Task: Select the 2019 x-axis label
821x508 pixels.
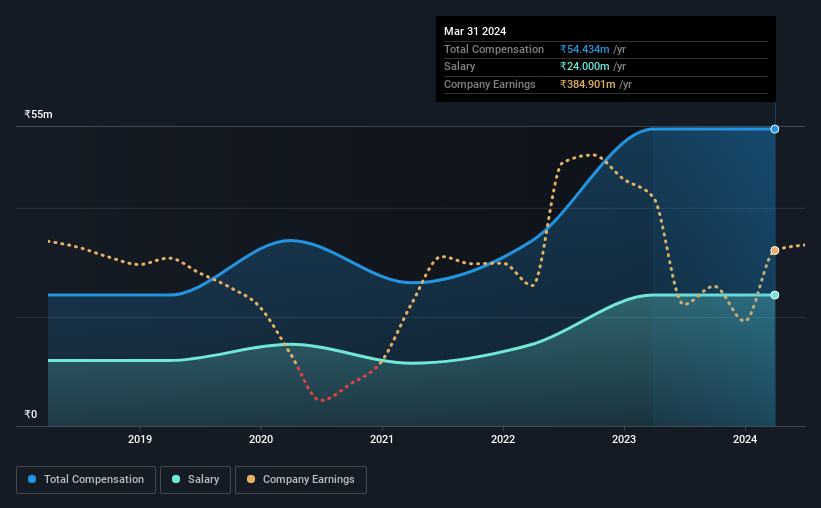Action: [x=140, y=439]
